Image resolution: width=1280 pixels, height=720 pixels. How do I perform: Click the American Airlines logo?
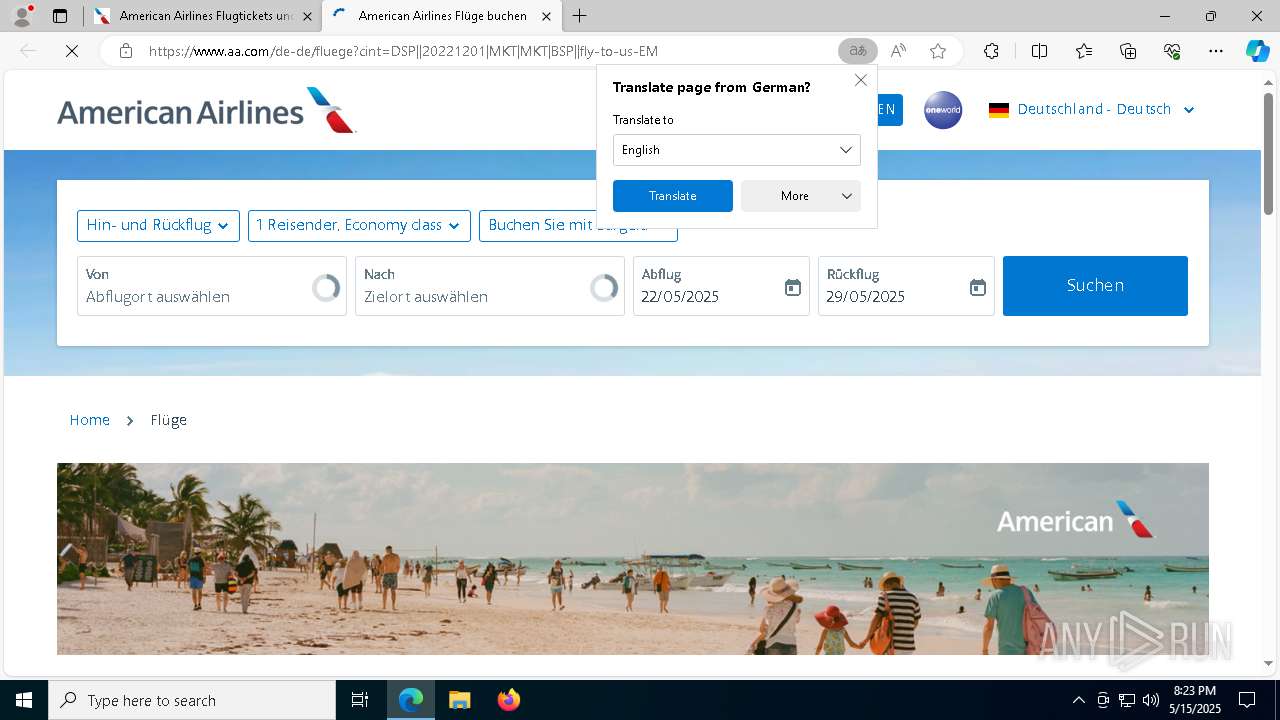[206, 110]
